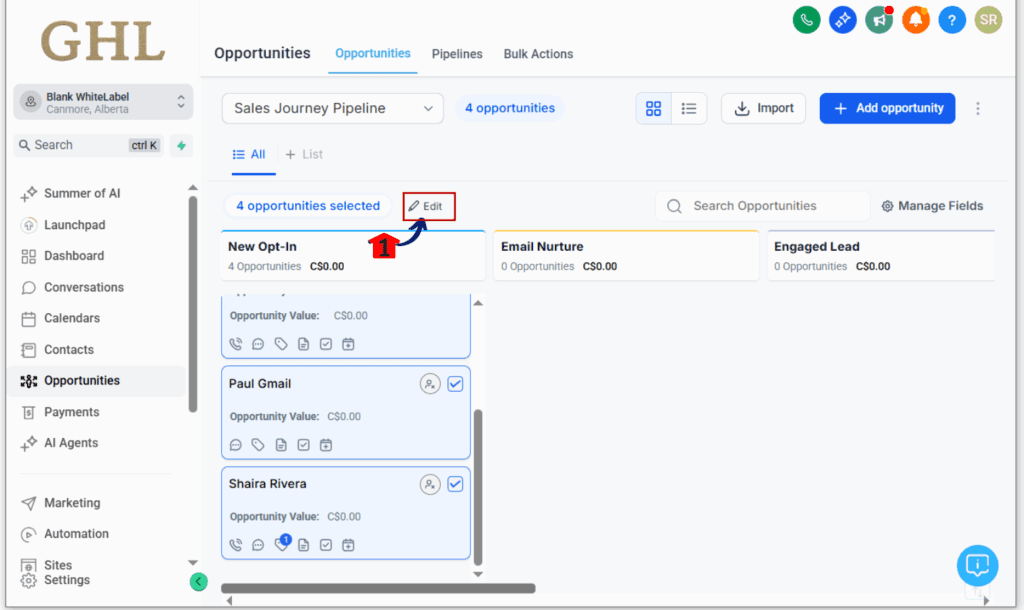The image size is (1024, 610).
Task: Uncheck the Shaira Rivera opportunity checkbox
Action: [455, 484]
